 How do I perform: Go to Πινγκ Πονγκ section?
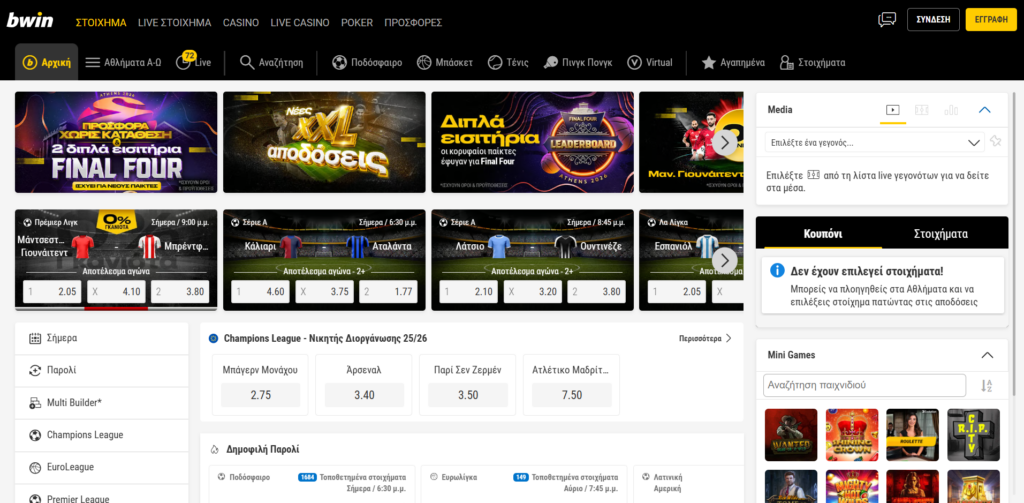click(578, 63)
